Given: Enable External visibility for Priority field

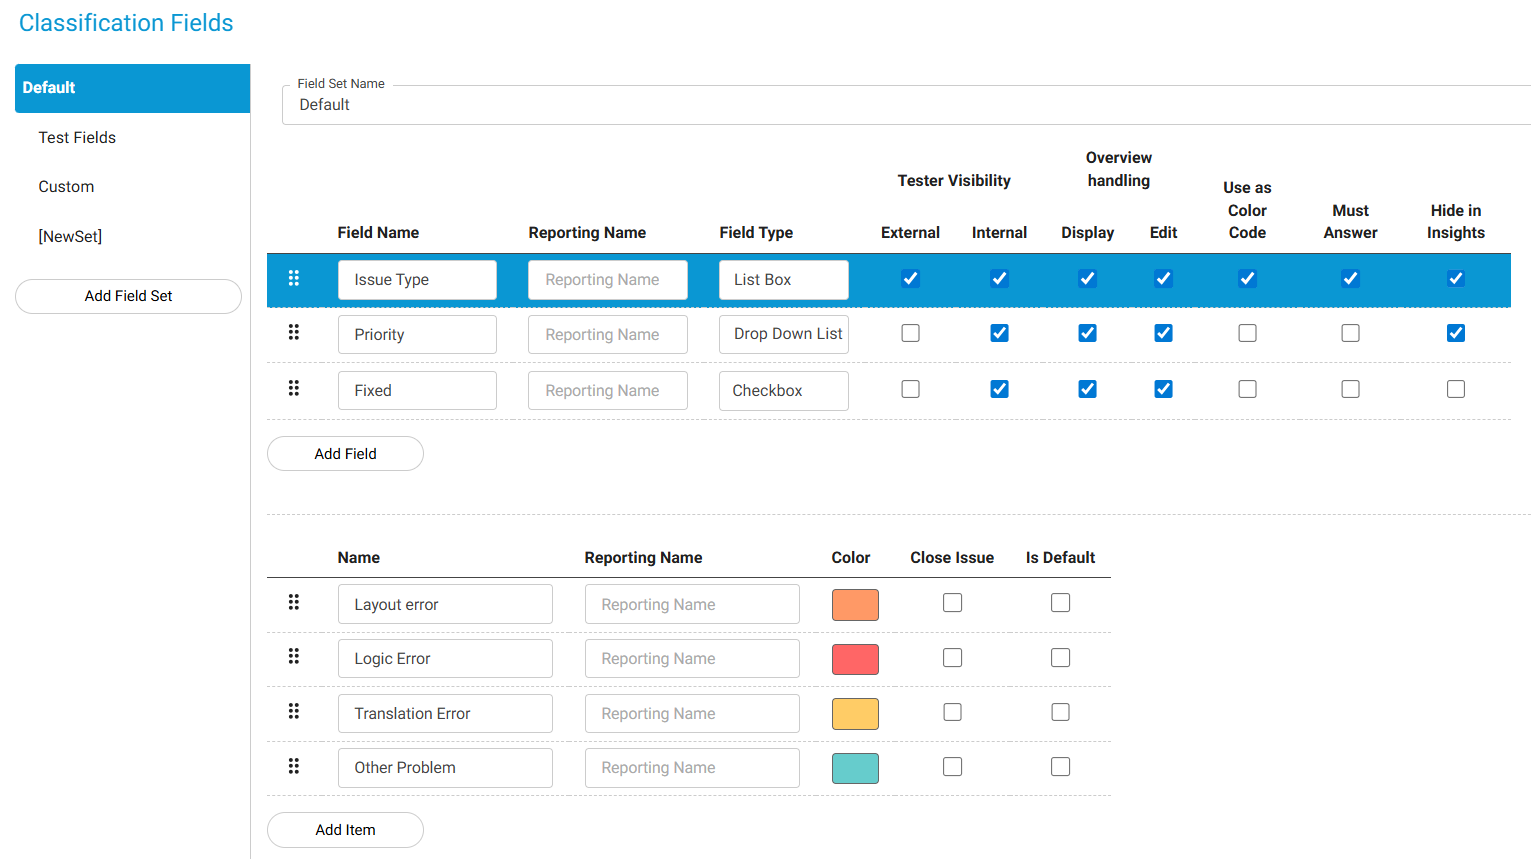Looking at the screenshot, I should pyautogui.click(x=910, y=333).
